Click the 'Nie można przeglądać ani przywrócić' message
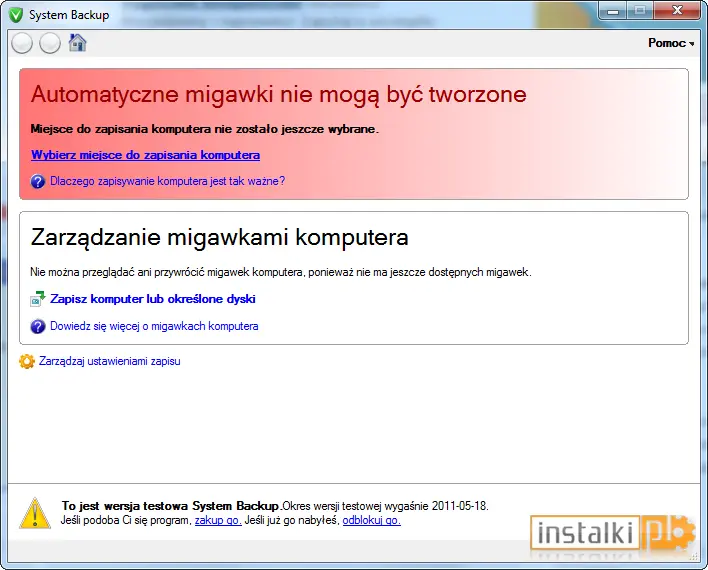 [x=280, y=272]
